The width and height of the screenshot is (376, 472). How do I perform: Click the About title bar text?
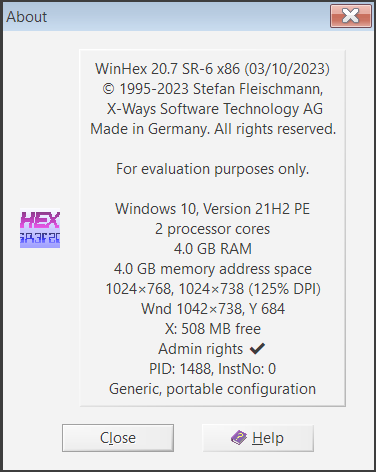tap(27, 17)
